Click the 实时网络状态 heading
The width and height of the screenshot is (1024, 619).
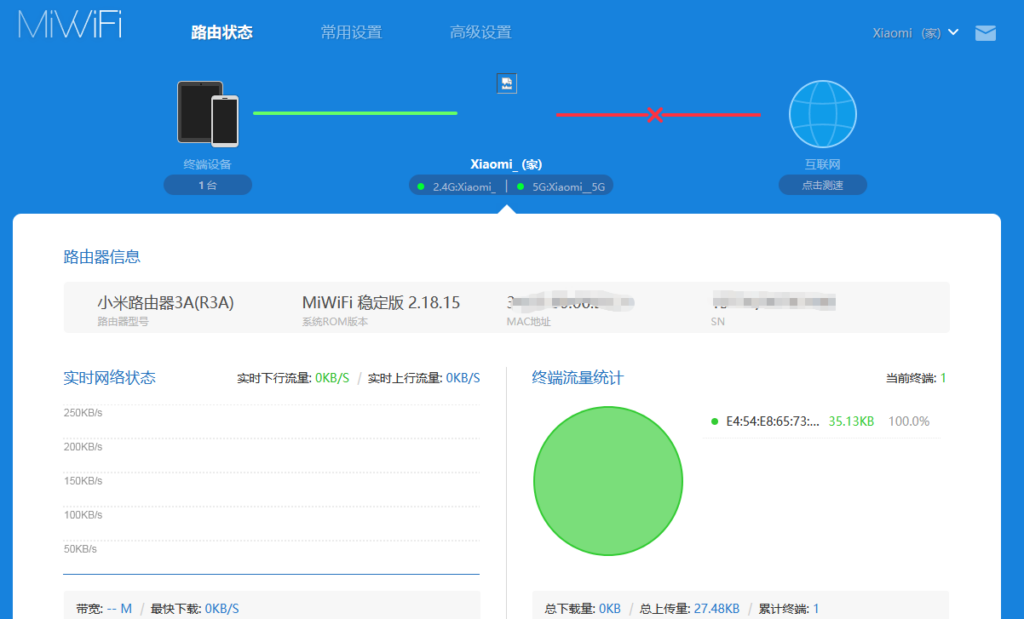click(x=109, y=377)
